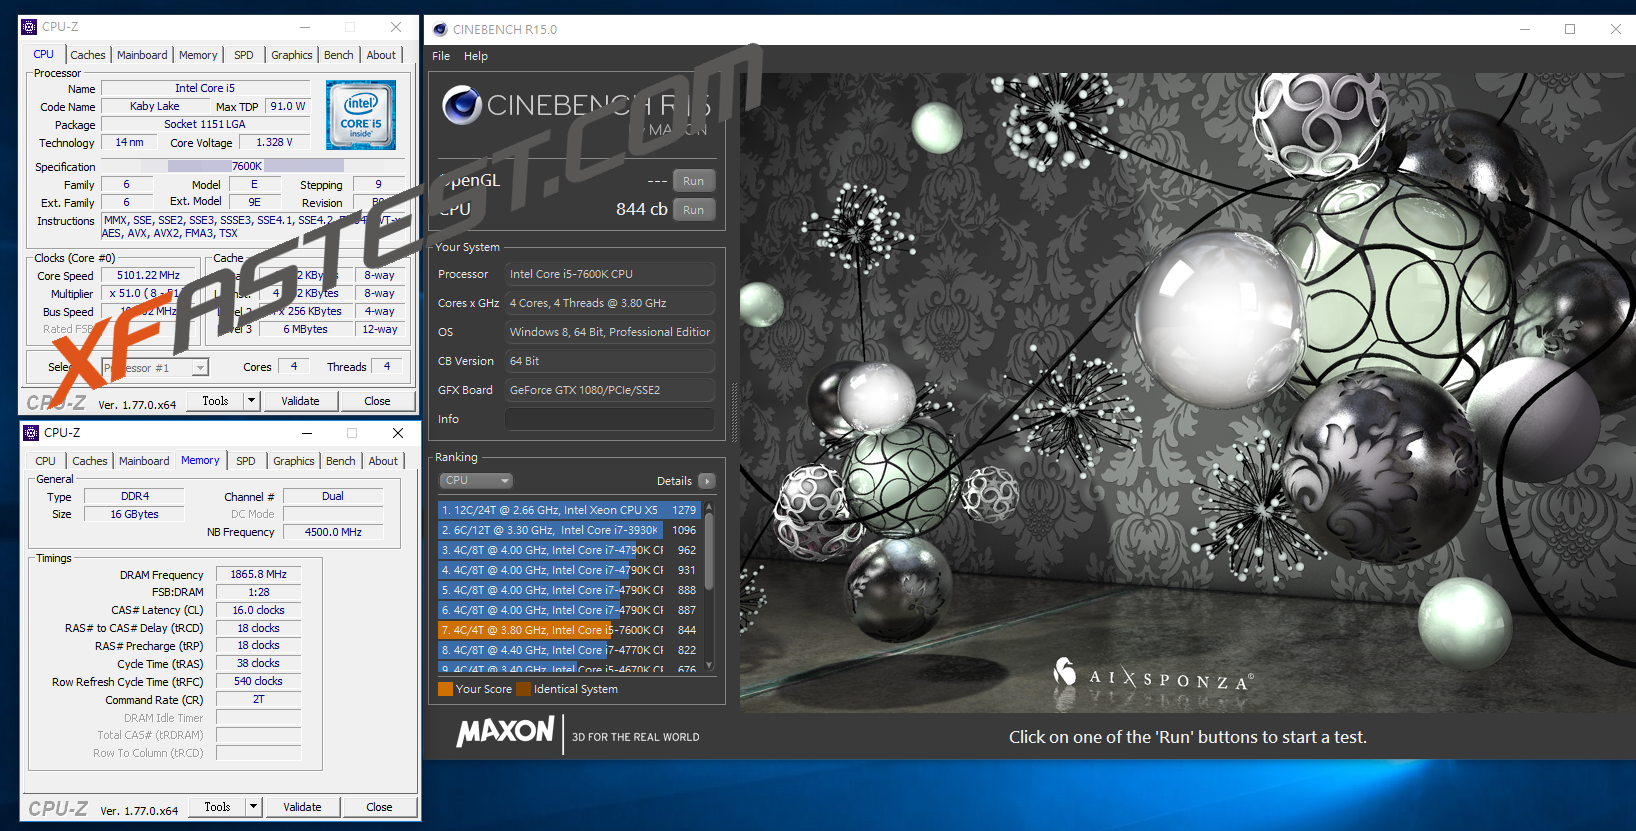1636x831 pixels.
Task: Click Validate in the upper CPU-Z window
Action: point(300,401)
